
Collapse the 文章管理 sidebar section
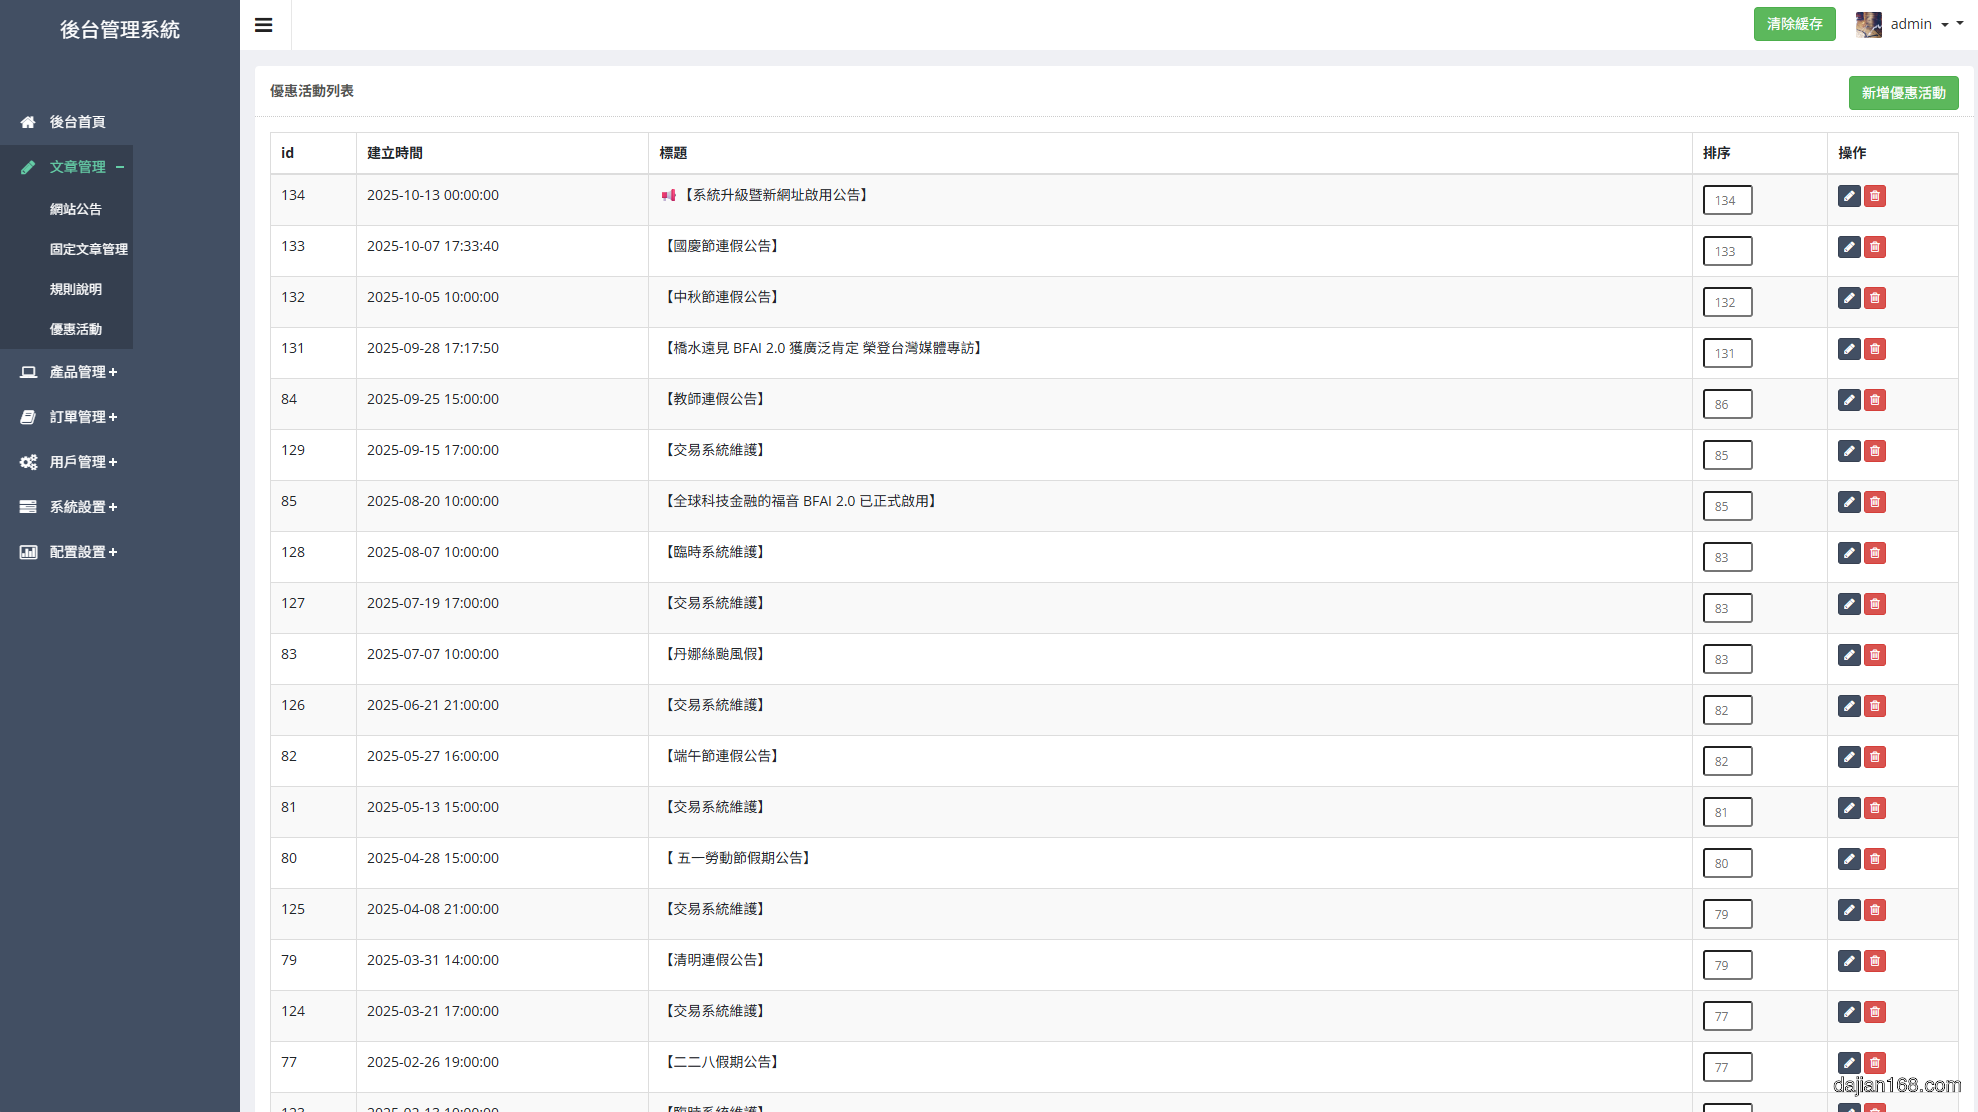point(78,167)
